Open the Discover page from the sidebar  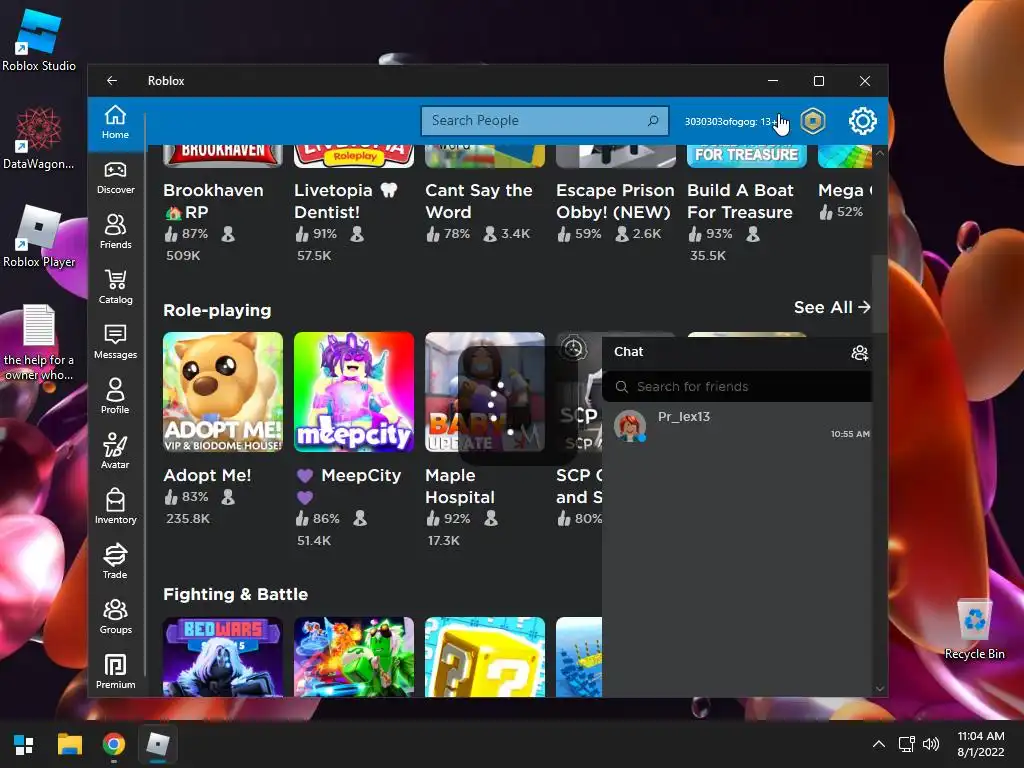[x=115, y=178]
